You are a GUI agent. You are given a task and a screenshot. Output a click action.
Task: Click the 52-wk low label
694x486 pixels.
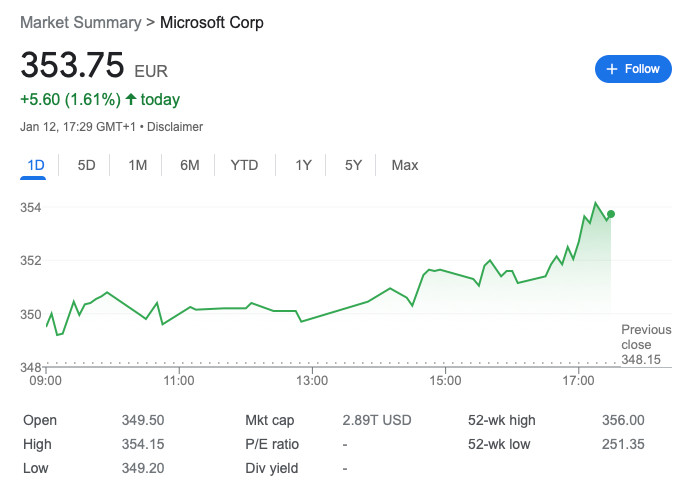tap(499, 444)
